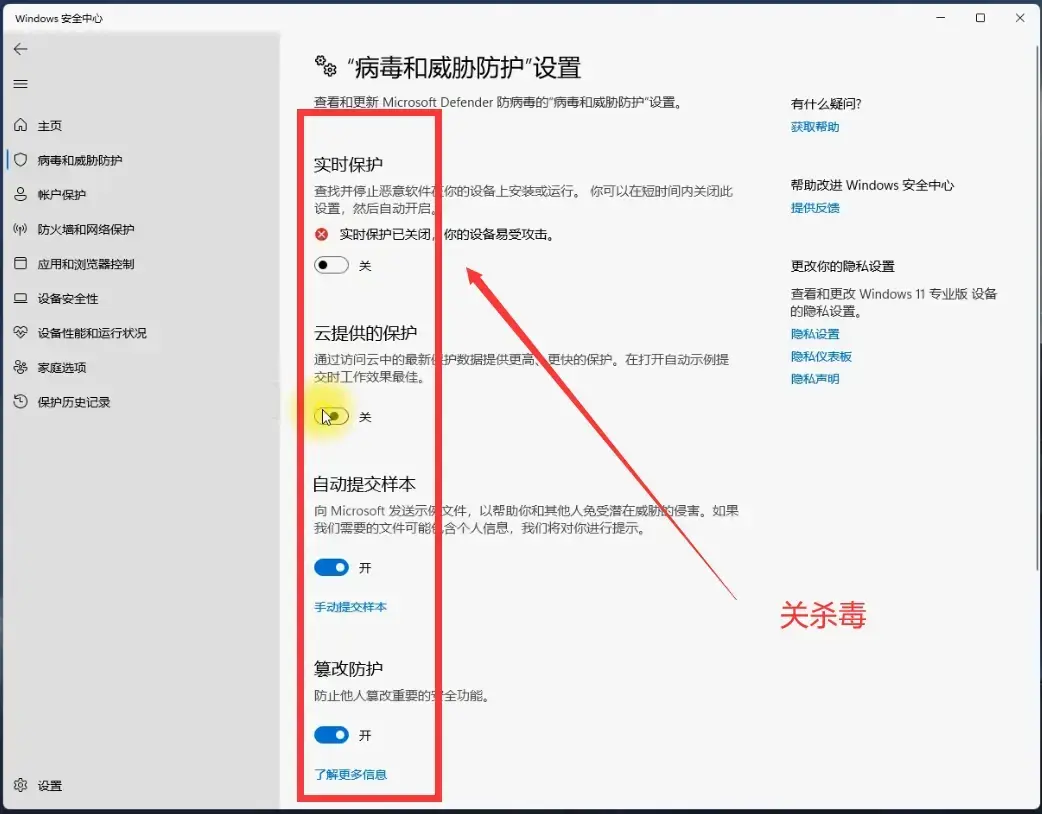This screenshot has height=814, width=1042.
Task: Turn off the 篡改防护 toggle
Action: pyautogui.click(x=331, y=735)
